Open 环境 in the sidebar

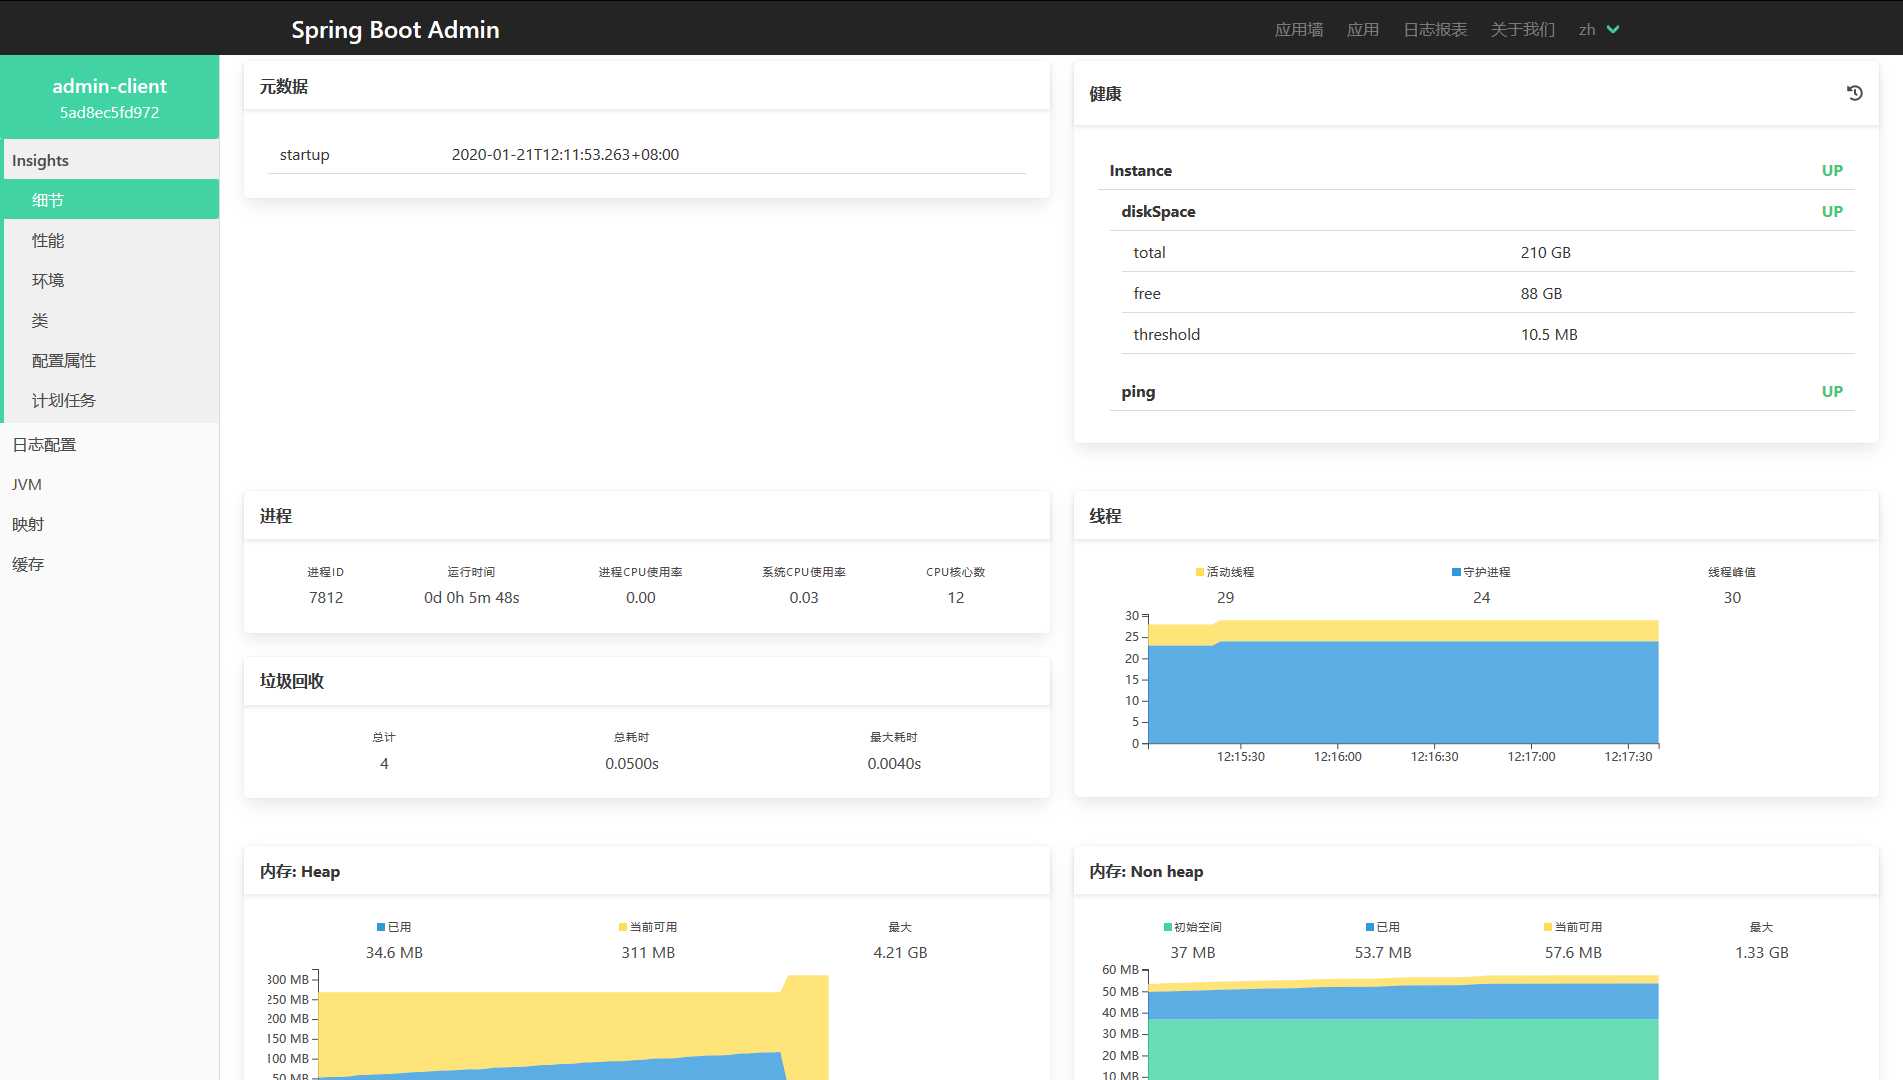(110, 280)
